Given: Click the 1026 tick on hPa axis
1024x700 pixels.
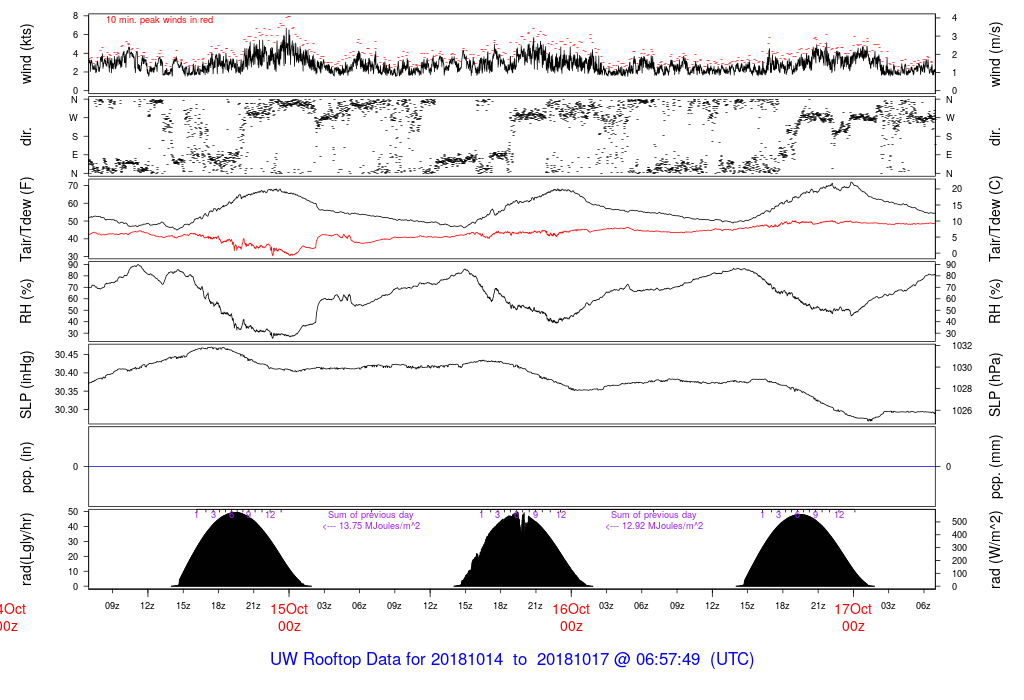Looking at the screenshot, I should (x=962, y=411).
